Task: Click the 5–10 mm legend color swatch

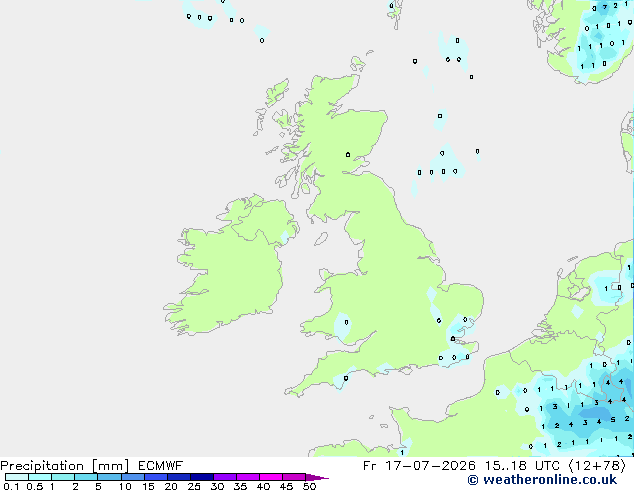Action: click(109, 477)
